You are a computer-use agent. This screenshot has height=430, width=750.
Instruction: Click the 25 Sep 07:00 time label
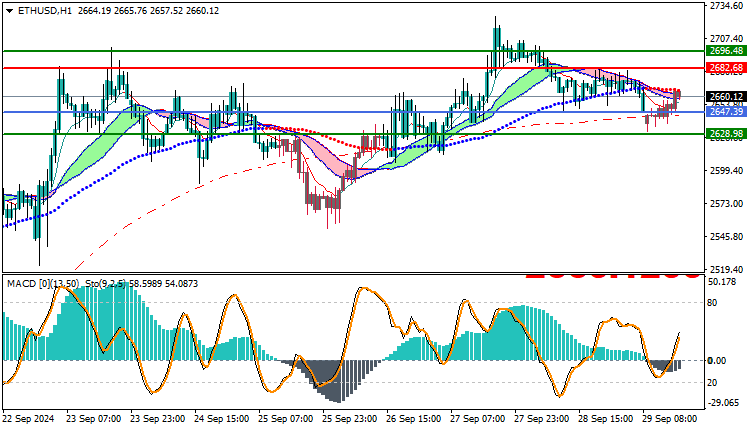click(286, 419)
